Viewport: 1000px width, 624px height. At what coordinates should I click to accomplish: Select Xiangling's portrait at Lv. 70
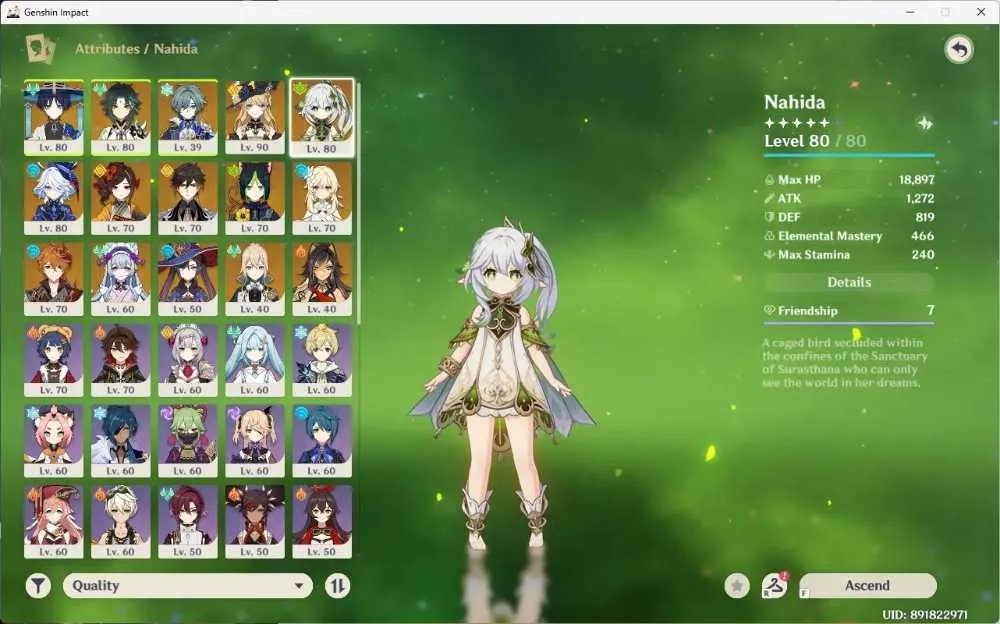[x=54, y=360]
